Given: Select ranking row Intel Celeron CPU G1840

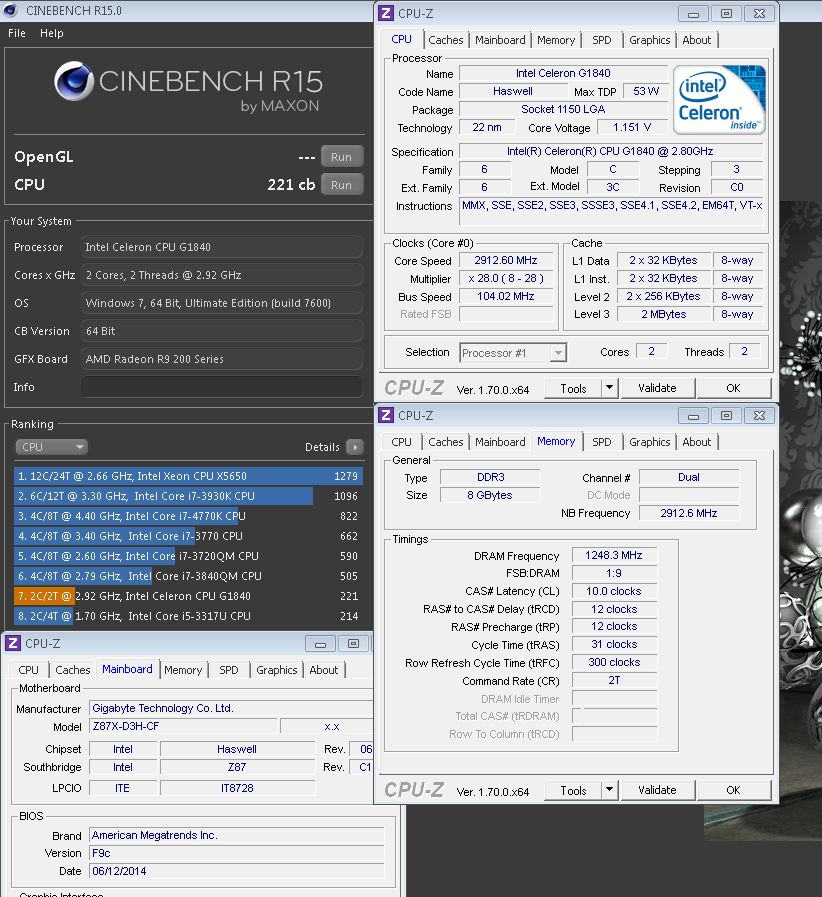Looking at the screenshot, I should pos(188,596).
